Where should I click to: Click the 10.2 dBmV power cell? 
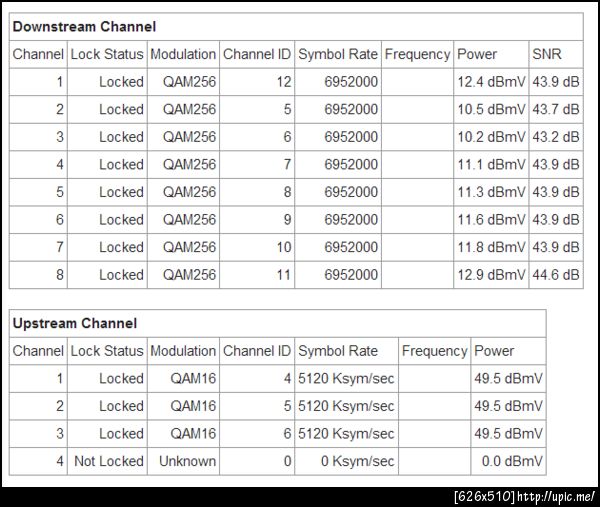pos(491,137)
